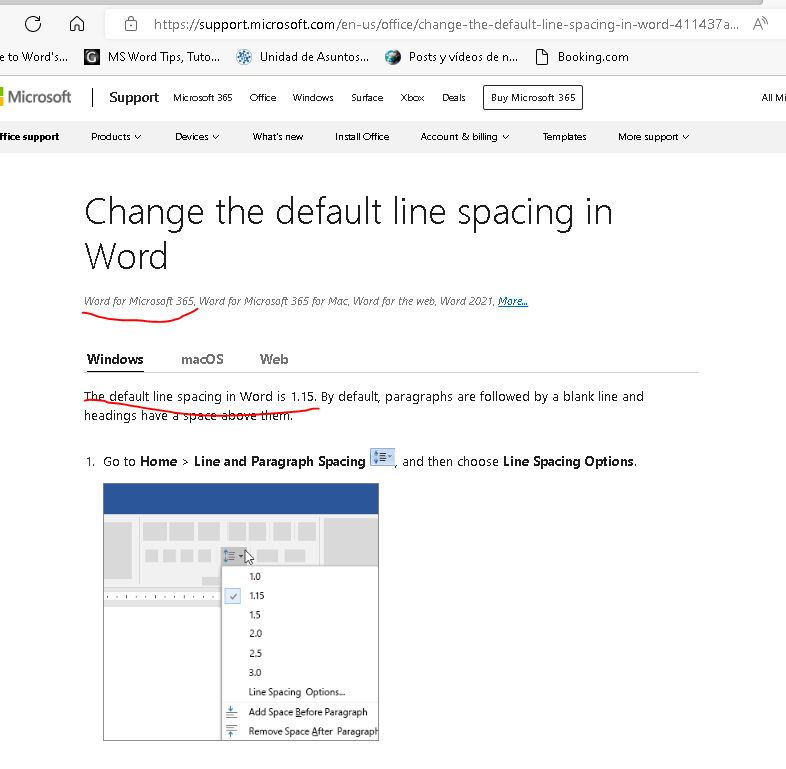Click the Word line spacing menu screenshot
This screenshot has width=786, height=769.
click(x=241, y=612)
